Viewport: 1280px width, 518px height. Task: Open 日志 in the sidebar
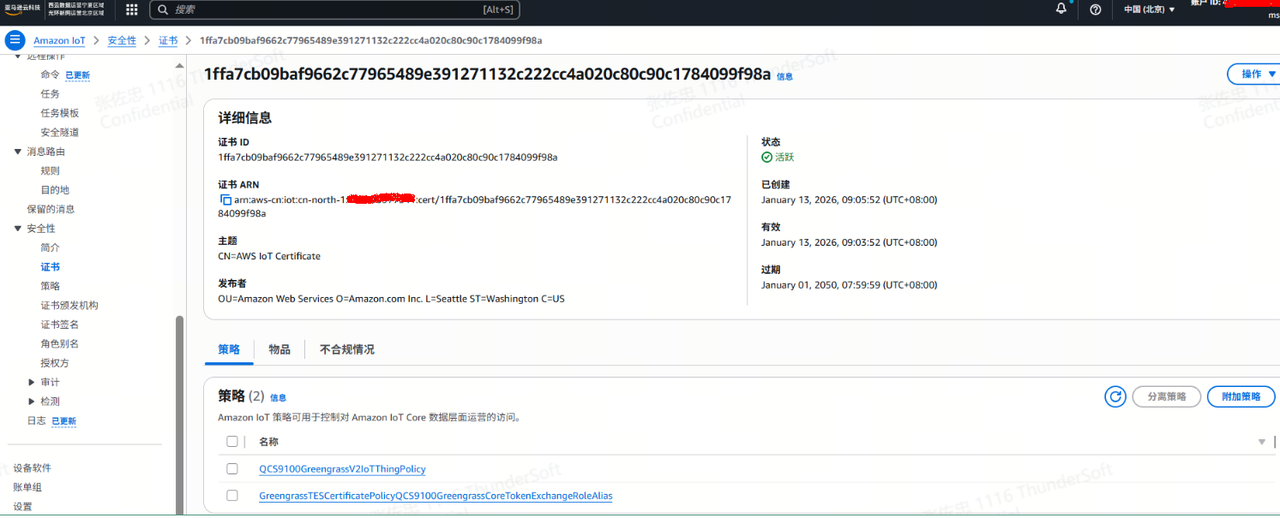pos(36,421)
